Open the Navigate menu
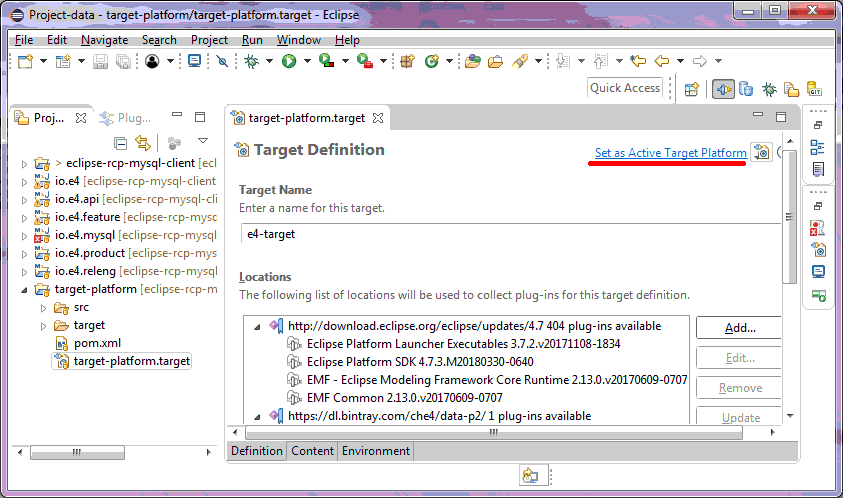The image size is (843, 498). pos(104,40)
